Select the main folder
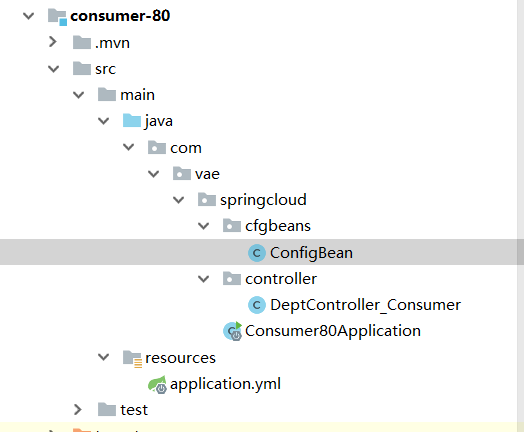Image resolution: width=524 pixels, height=432 pixels. tap(137, 95)
